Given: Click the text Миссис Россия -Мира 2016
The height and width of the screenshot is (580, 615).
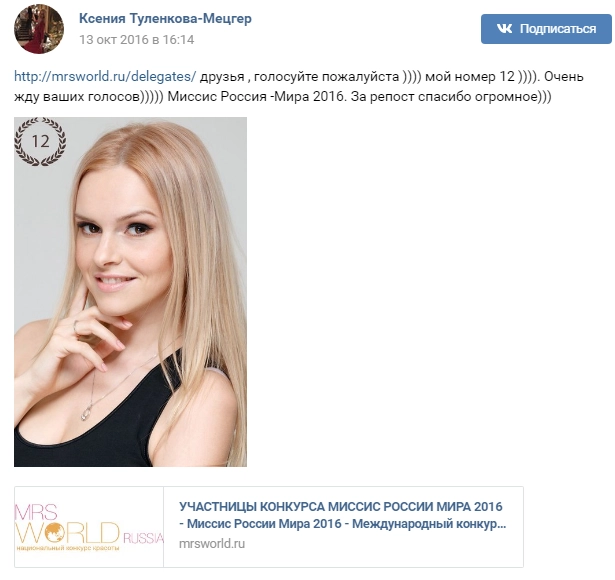Looking at the screenshot, I should pyautogui.click(x=255, y=96).
